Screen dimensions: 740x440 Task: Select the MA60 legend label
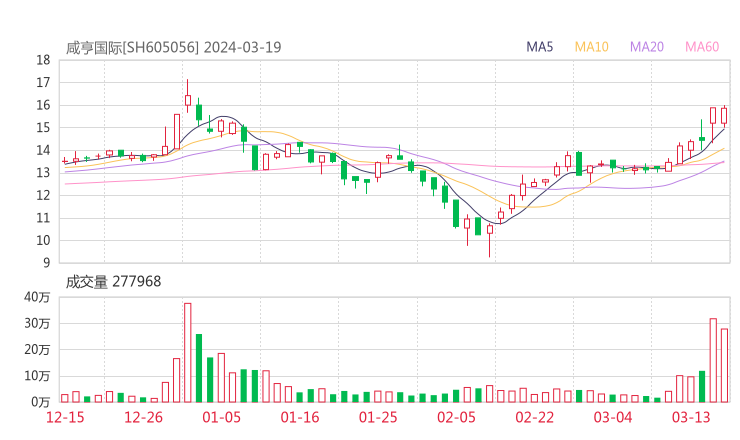coord(702,47)
